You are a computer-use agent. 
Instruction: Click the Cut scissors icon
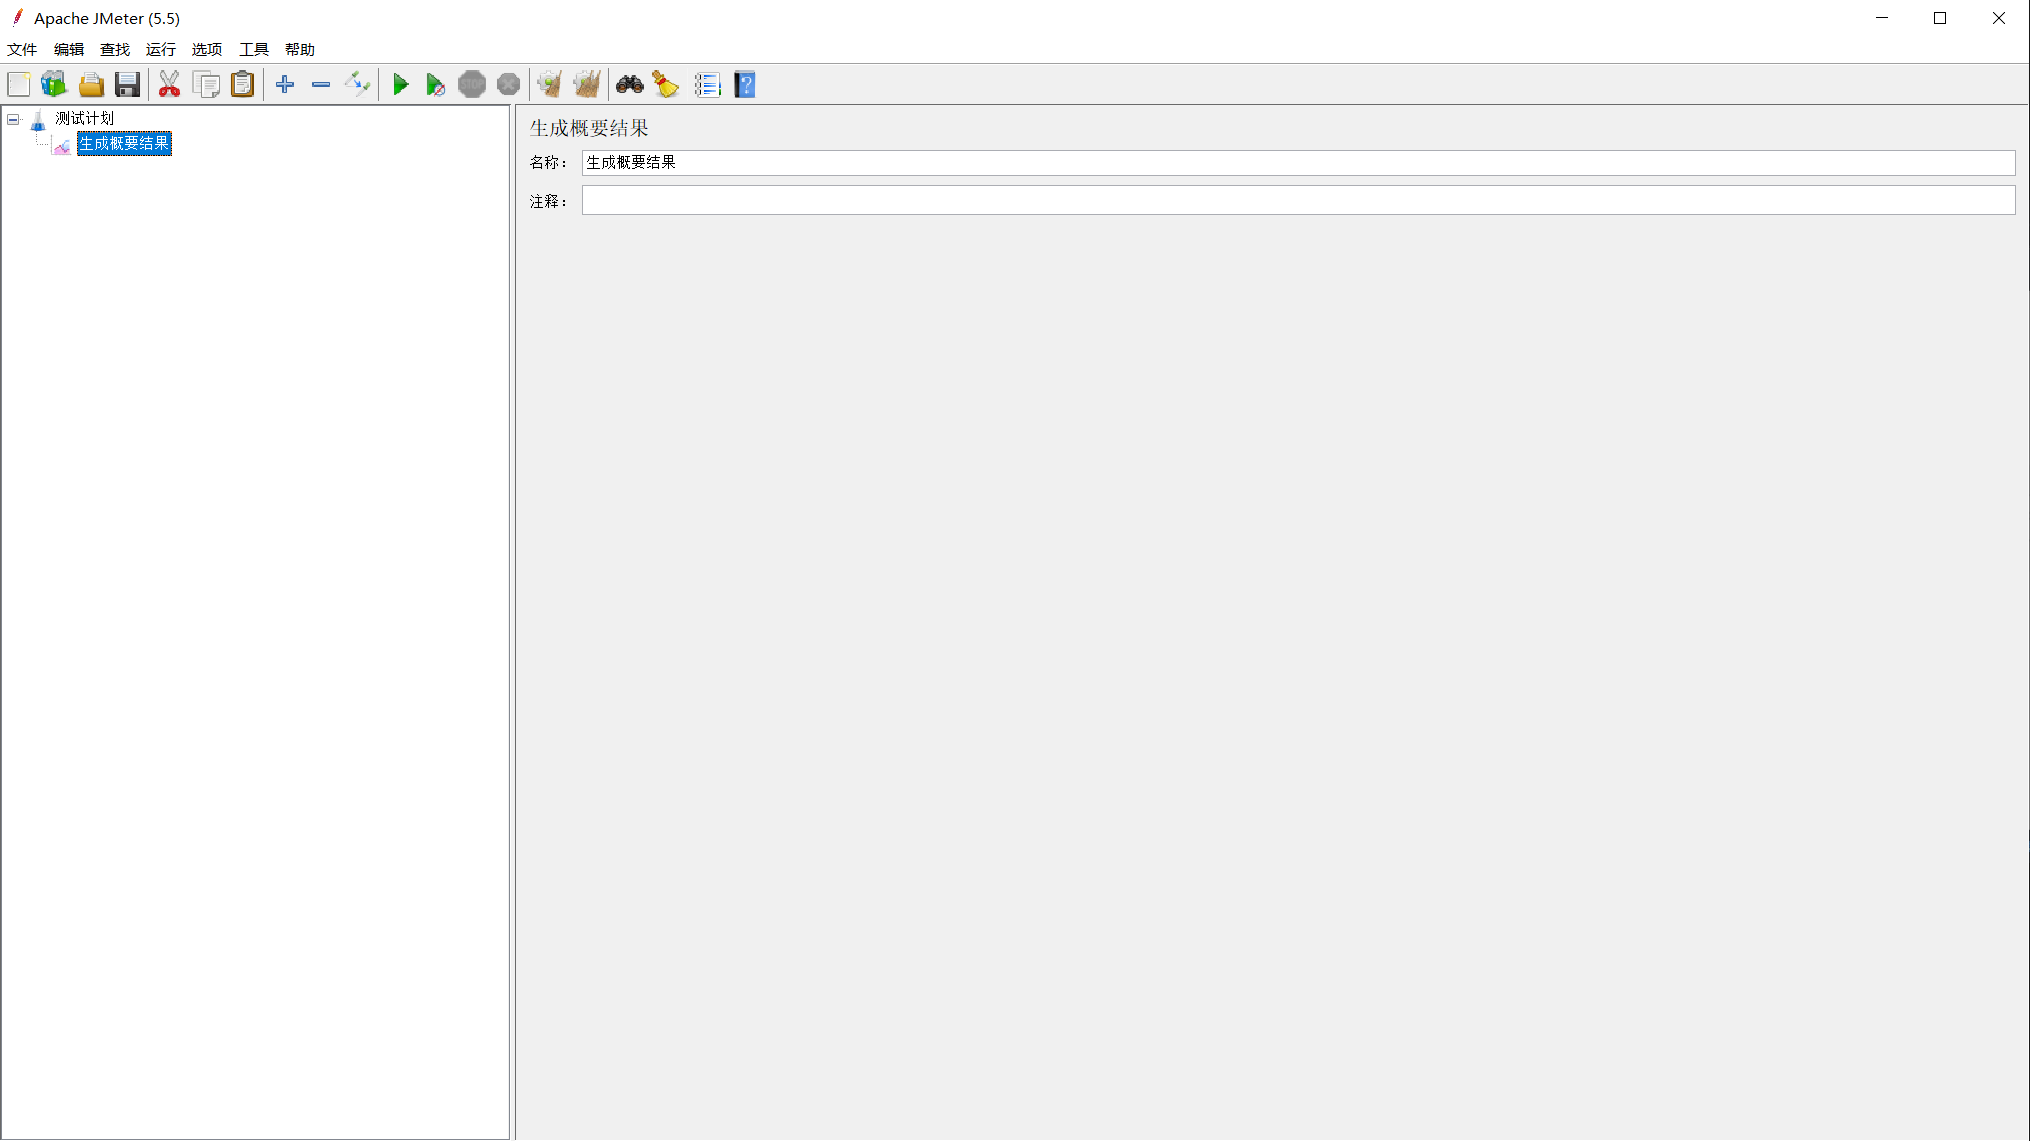click(x=169, y=85)
